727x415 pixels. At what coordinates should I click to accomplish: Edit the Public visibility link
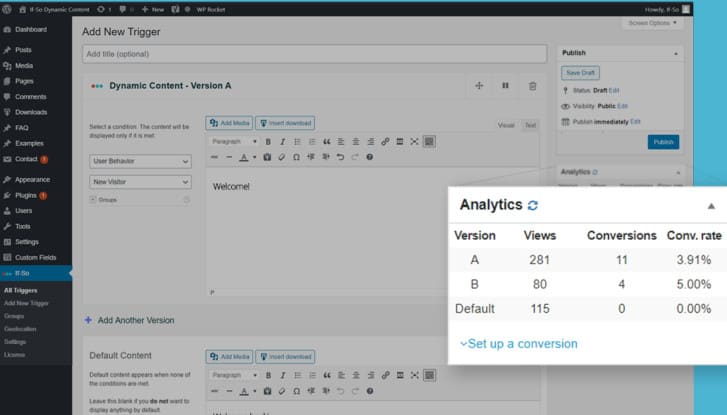pos(622,106)
